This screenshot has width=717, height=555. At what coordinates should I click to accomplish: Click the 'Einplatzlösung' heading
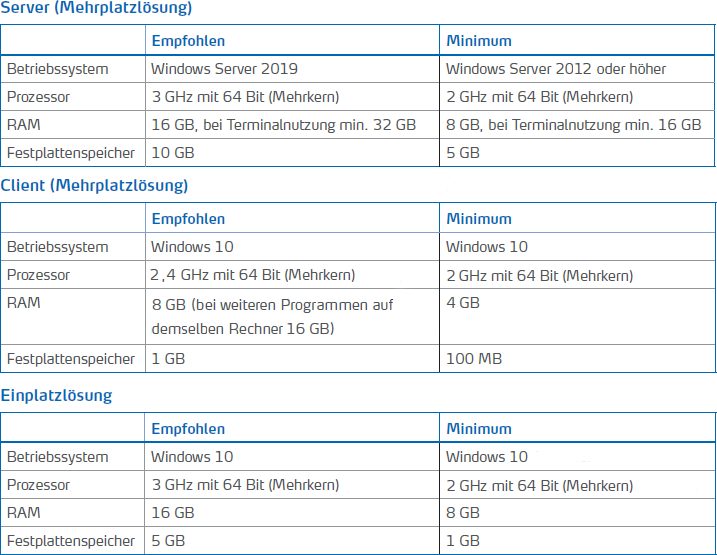tap(56, 395)
